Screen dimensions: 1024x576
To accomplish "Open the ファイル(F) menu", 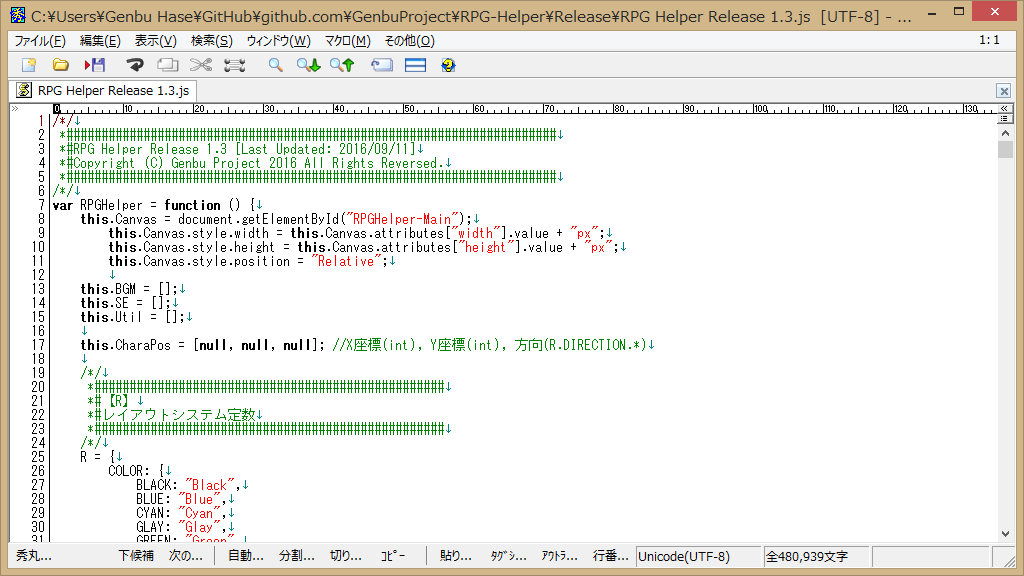I will click(x=40, y=41).
